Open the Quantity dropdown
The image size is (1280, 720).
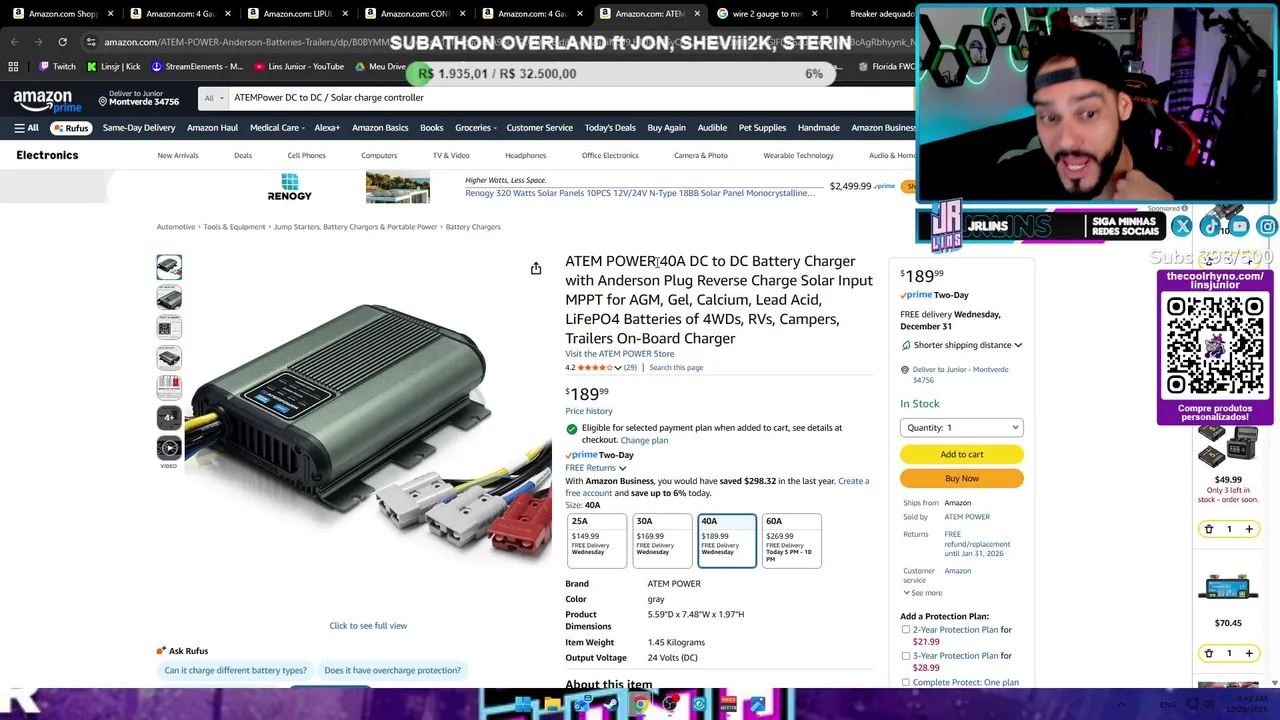point(961,428)
